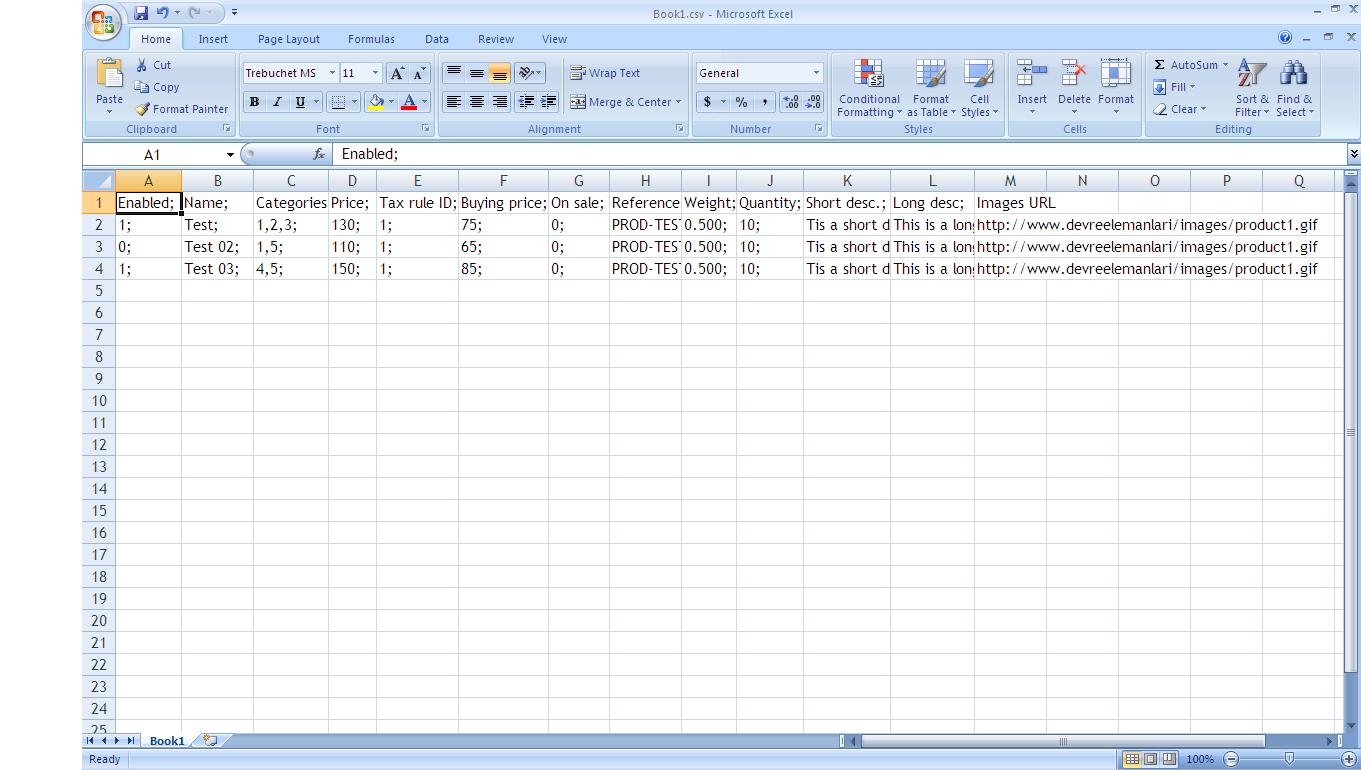
Task: Open Conditional Formatting options
Action: point(869,88)
